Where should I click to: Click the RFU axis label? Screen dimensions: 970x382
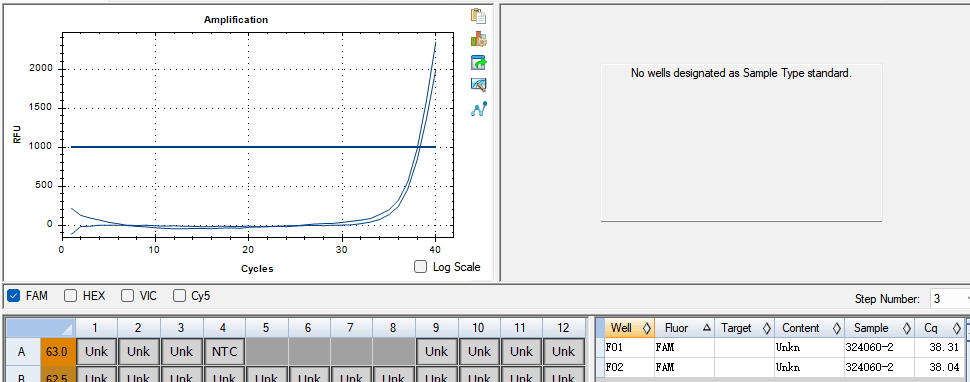click(x=17, y=135)
